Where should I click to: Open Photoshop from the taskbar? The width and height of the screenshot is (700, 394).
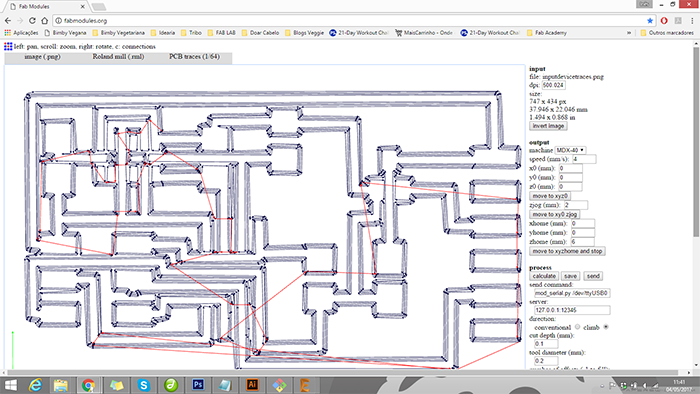(198, 385)
